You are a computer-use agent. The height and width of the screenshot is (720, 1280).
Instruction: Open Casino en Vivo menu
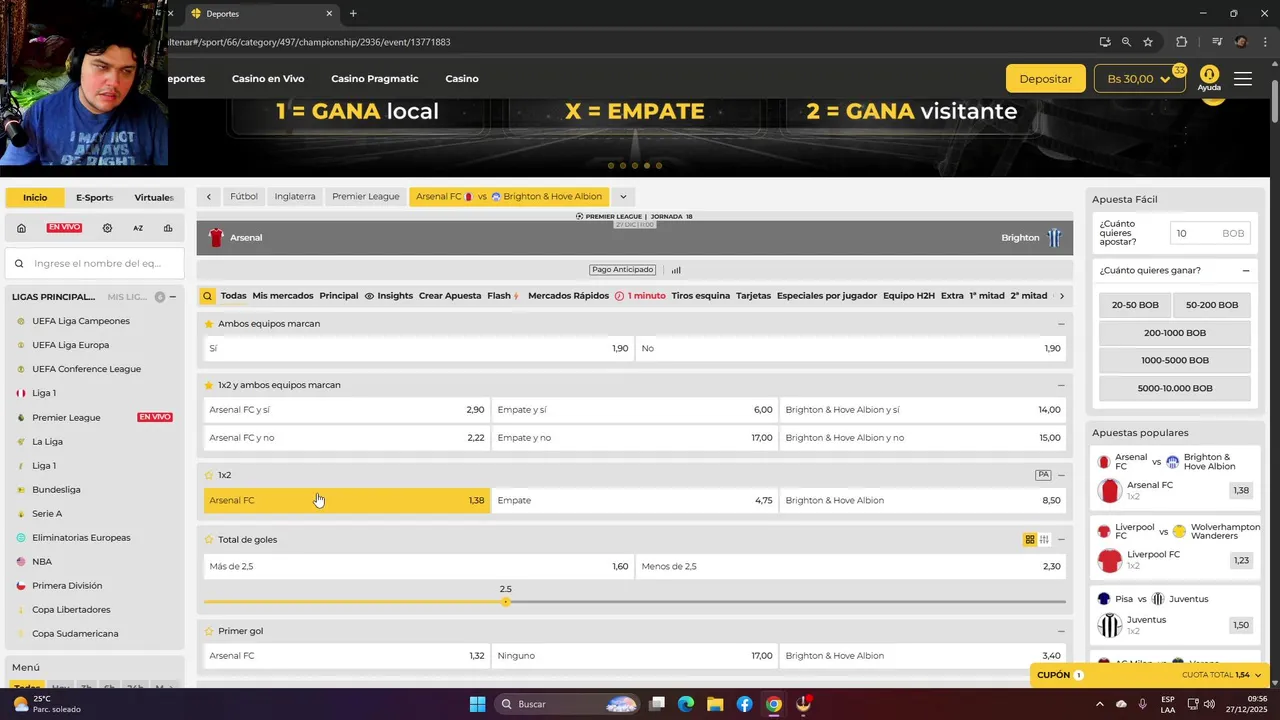pyautogui.click(x=268, y=79)
